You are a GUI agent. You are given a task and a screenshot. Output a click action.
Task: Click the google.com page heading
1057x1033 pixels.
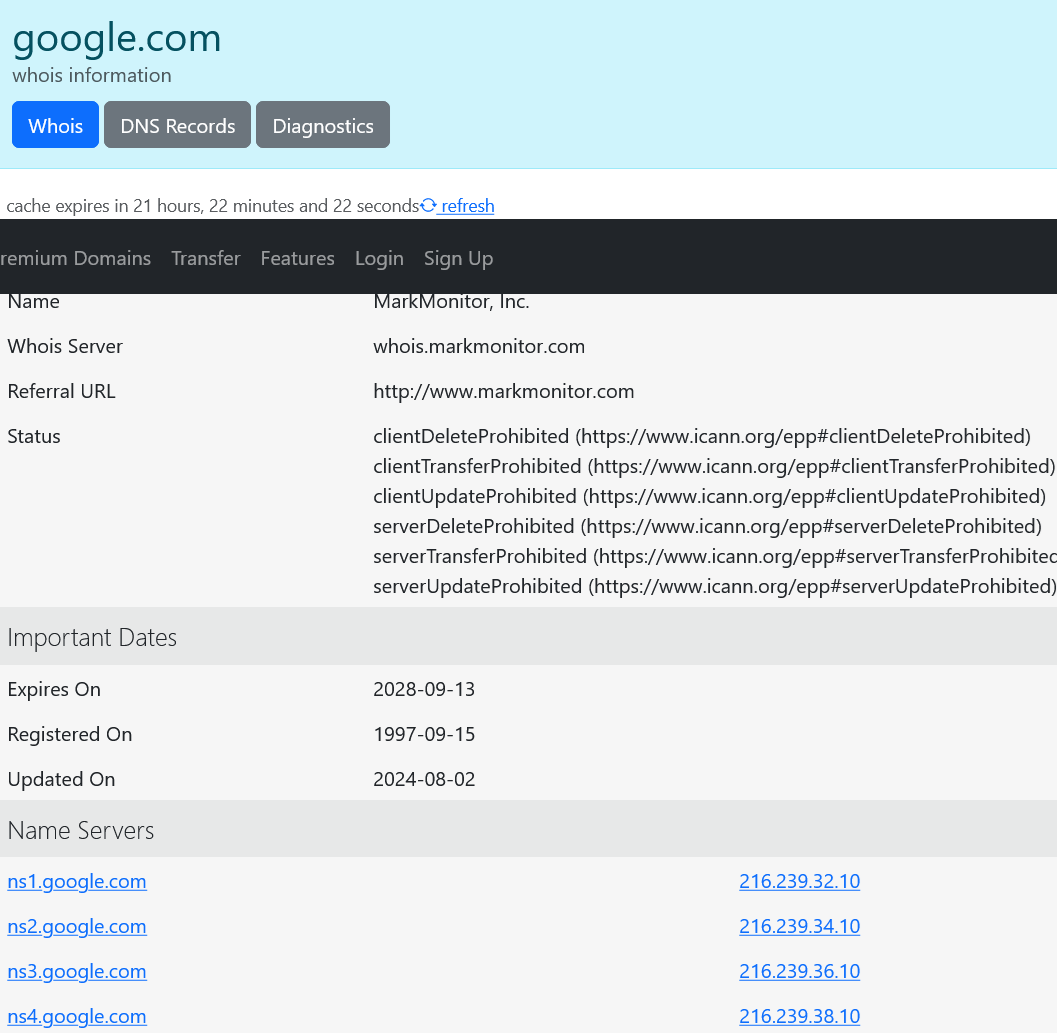[117, 39]
